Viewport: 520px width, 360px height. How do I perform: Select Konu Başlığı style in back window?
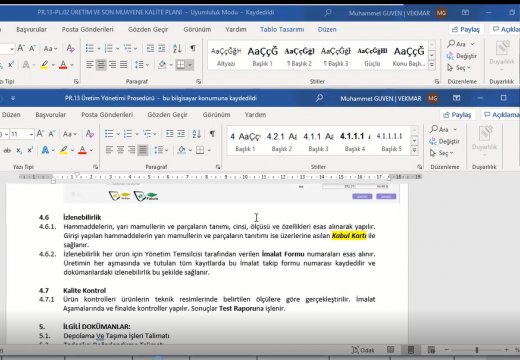[x=409, y=56]
